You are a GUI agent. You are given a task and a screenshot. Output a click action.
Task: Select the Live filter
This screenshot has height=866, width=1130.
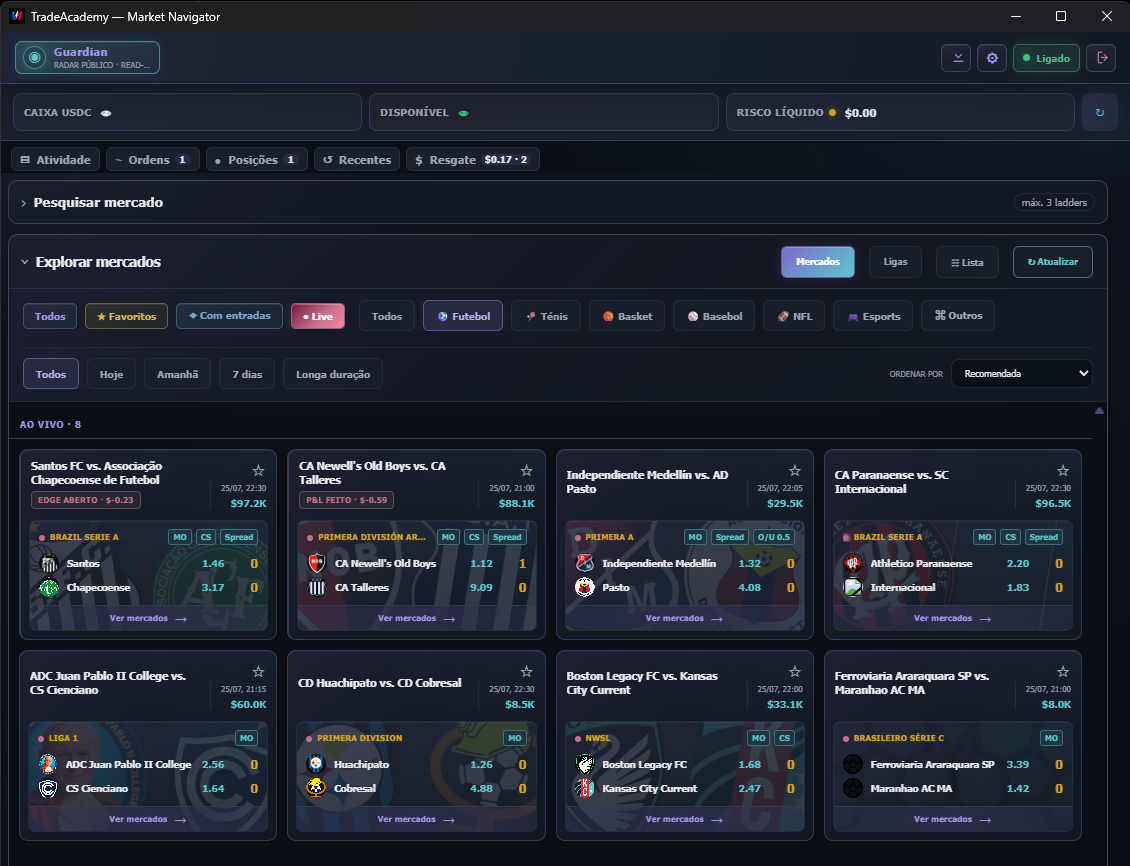[318, 316]
